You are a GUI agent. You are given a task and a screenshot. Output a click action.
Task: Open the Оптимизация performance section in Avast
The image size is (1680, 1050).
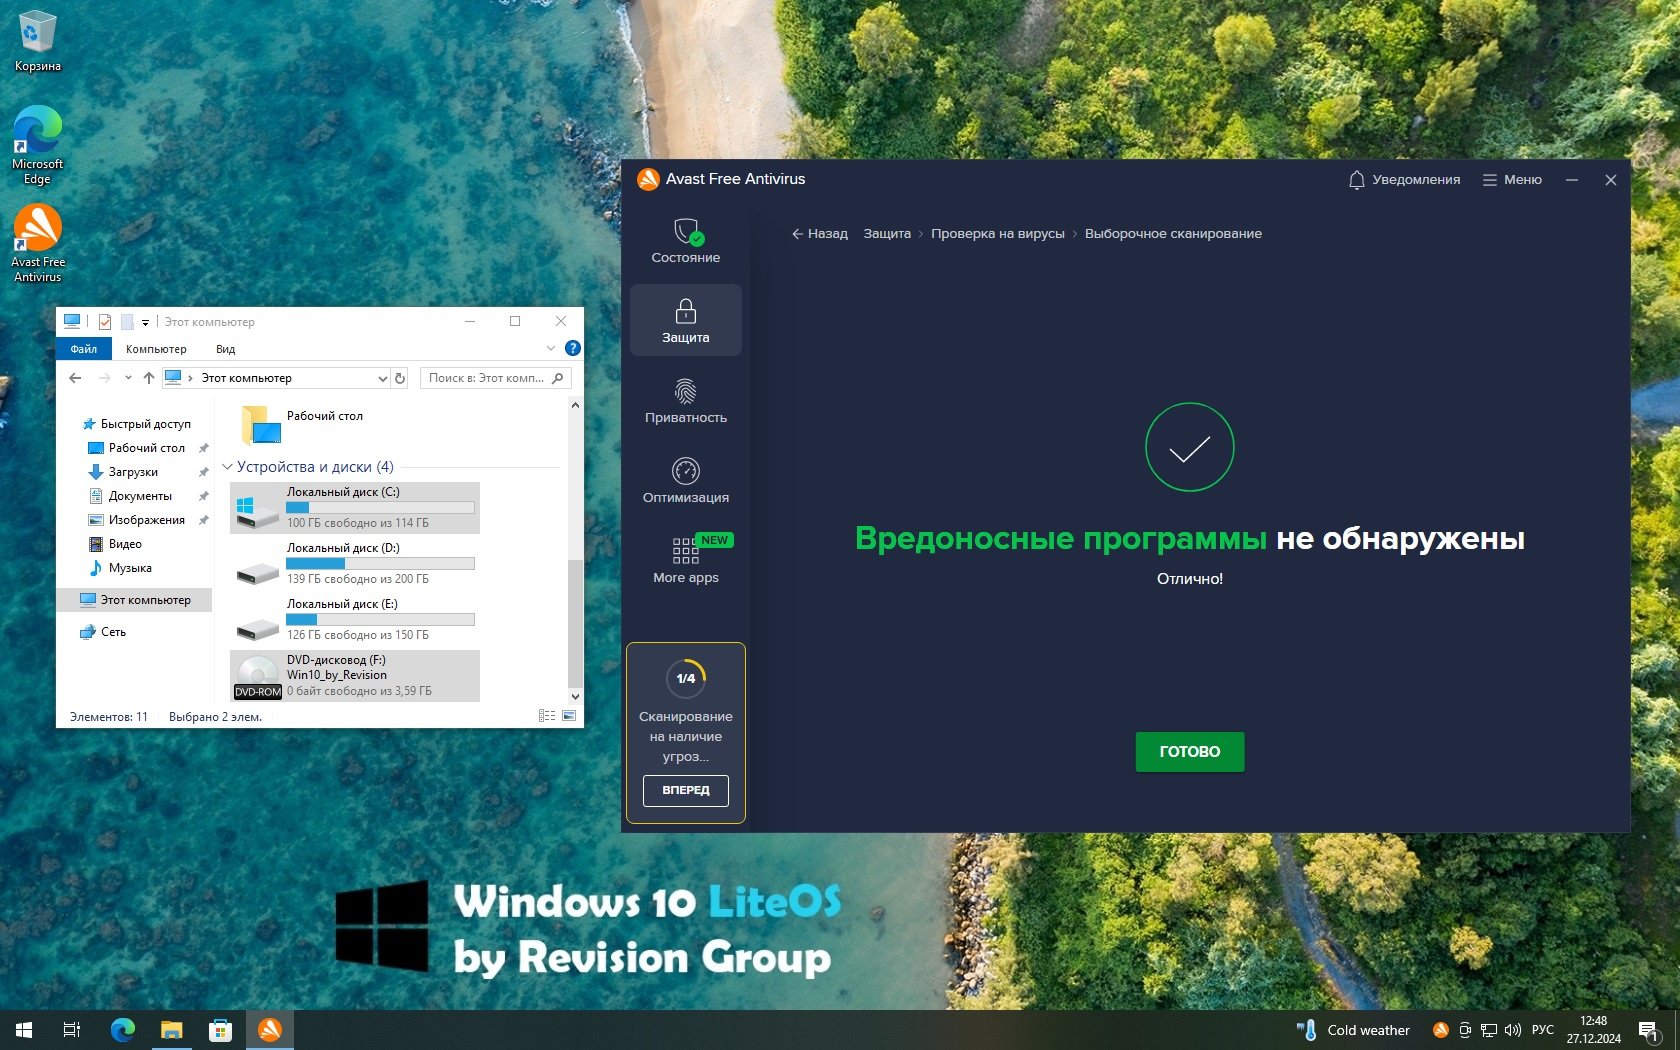coord(686,481)
